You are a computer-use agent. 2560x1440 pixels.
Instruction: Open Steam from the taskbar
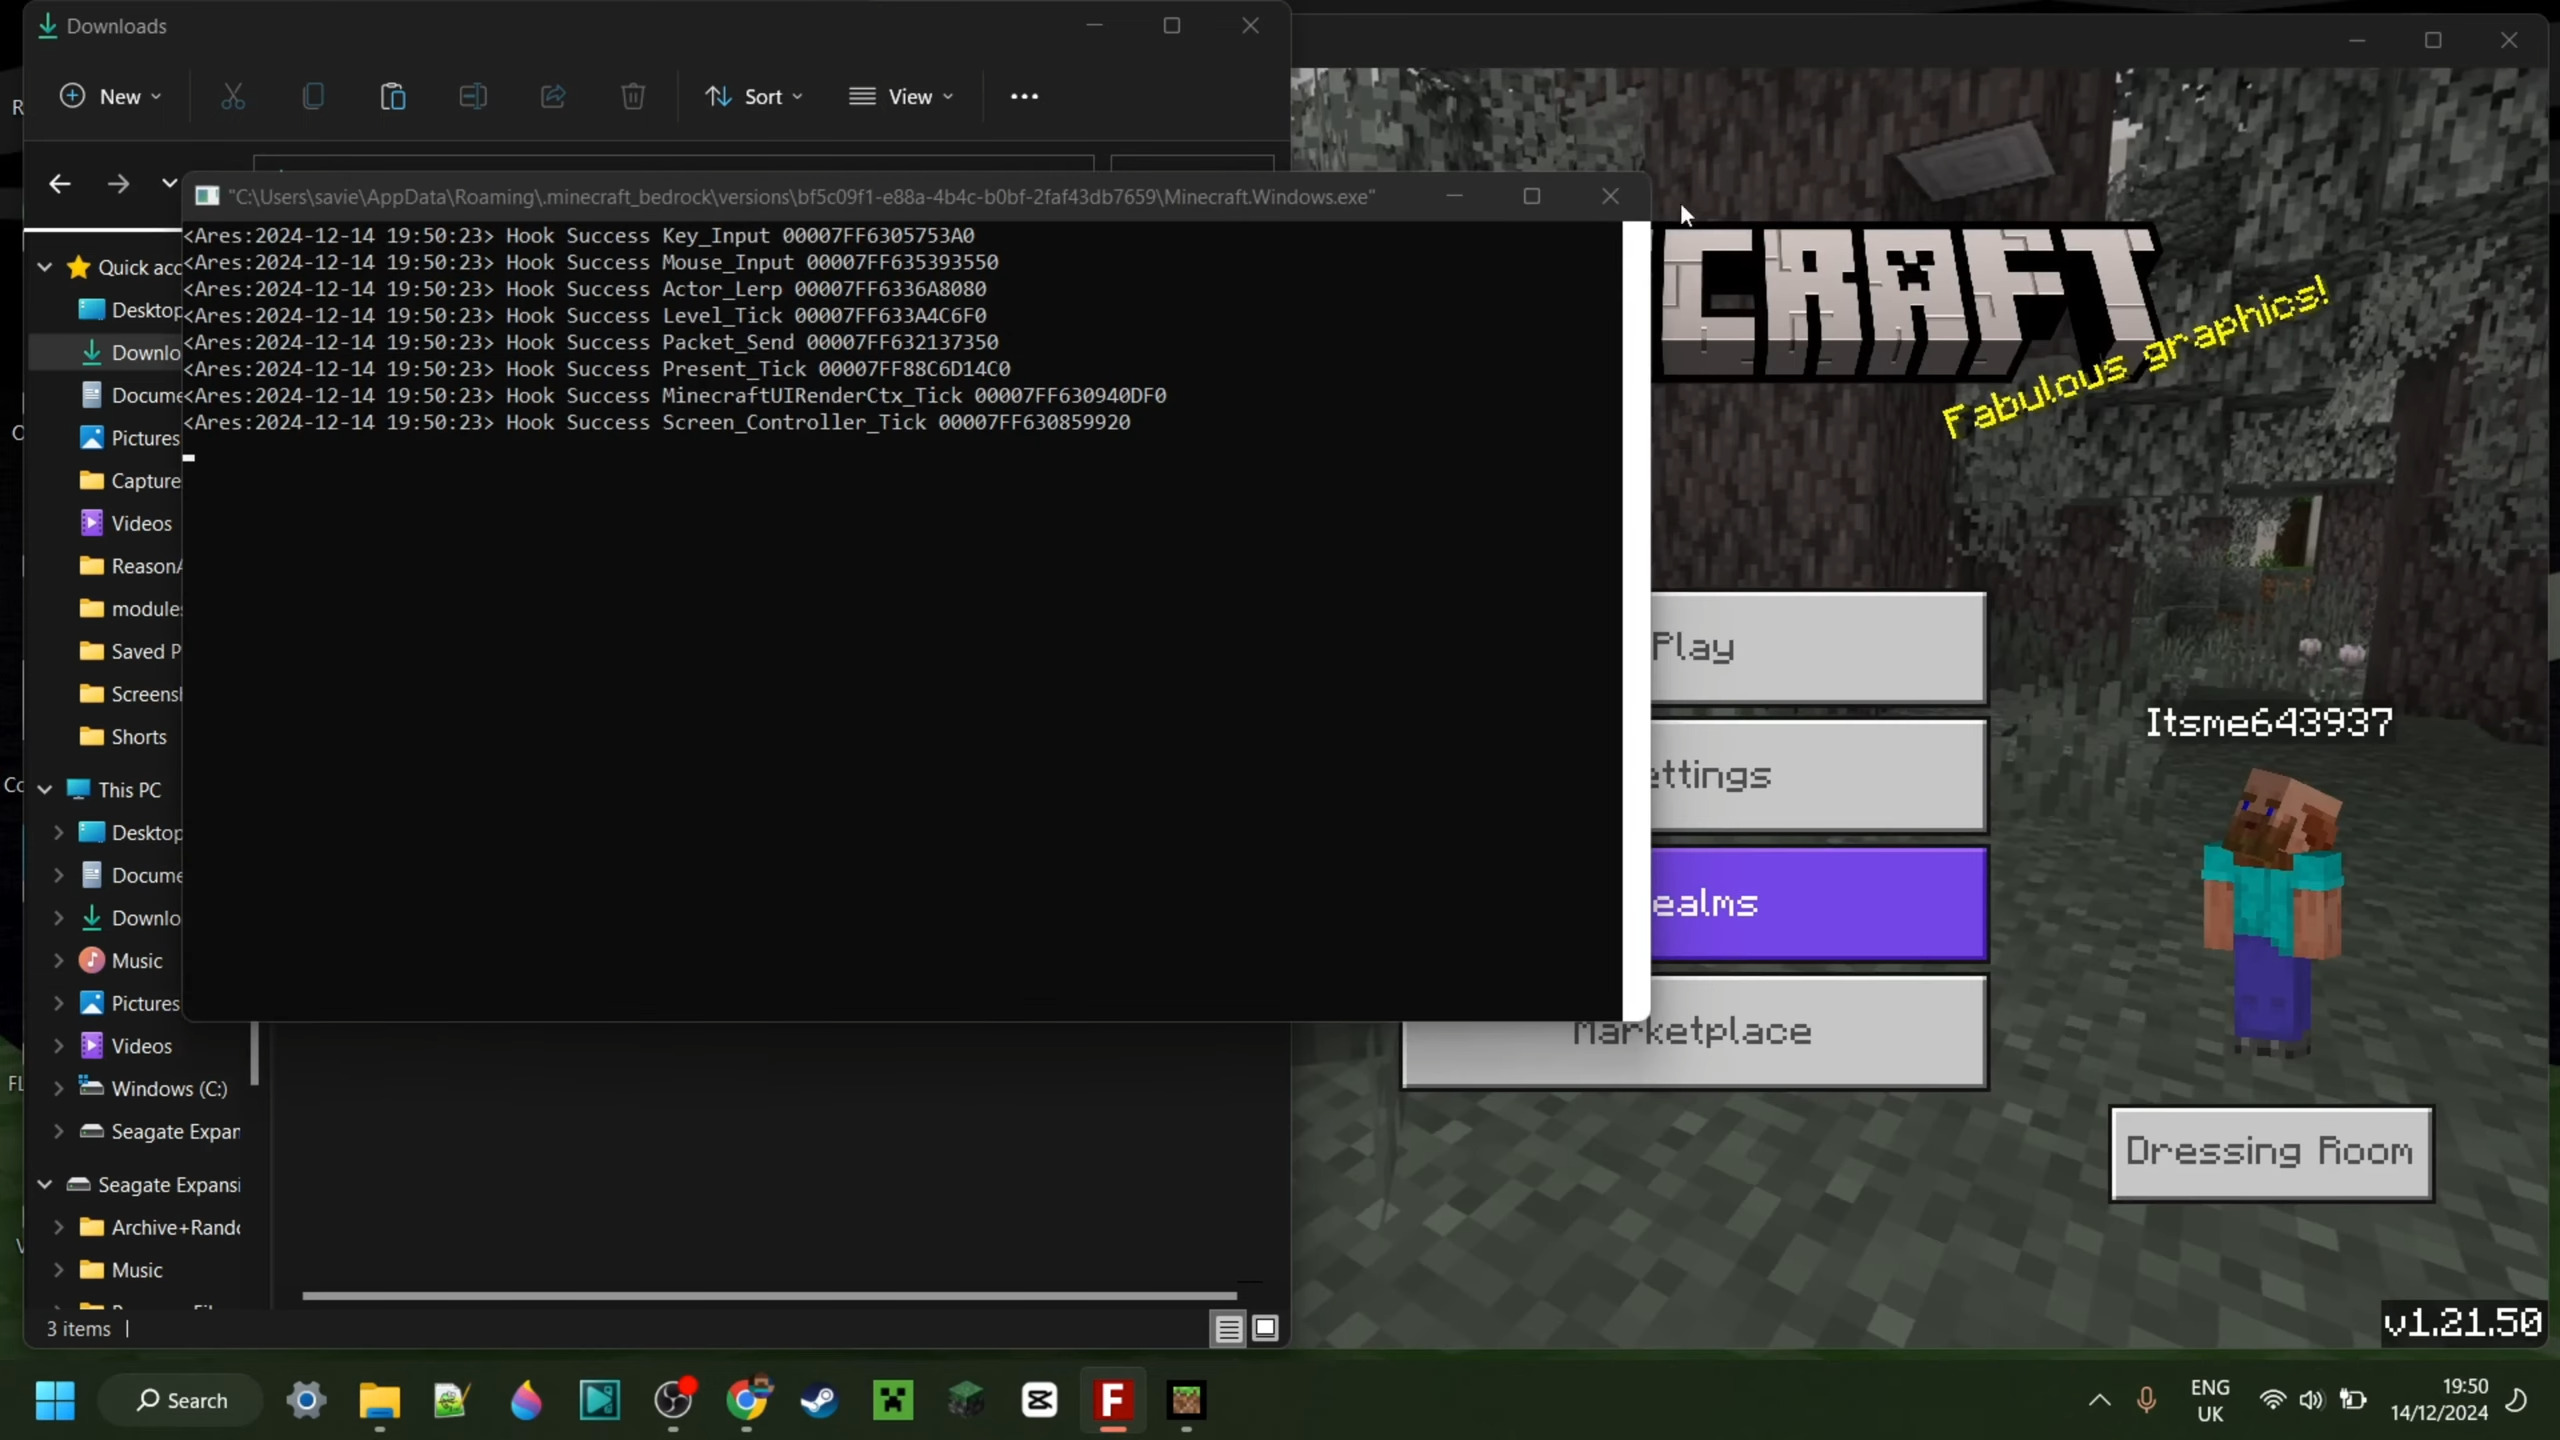tap(820, 1400)
